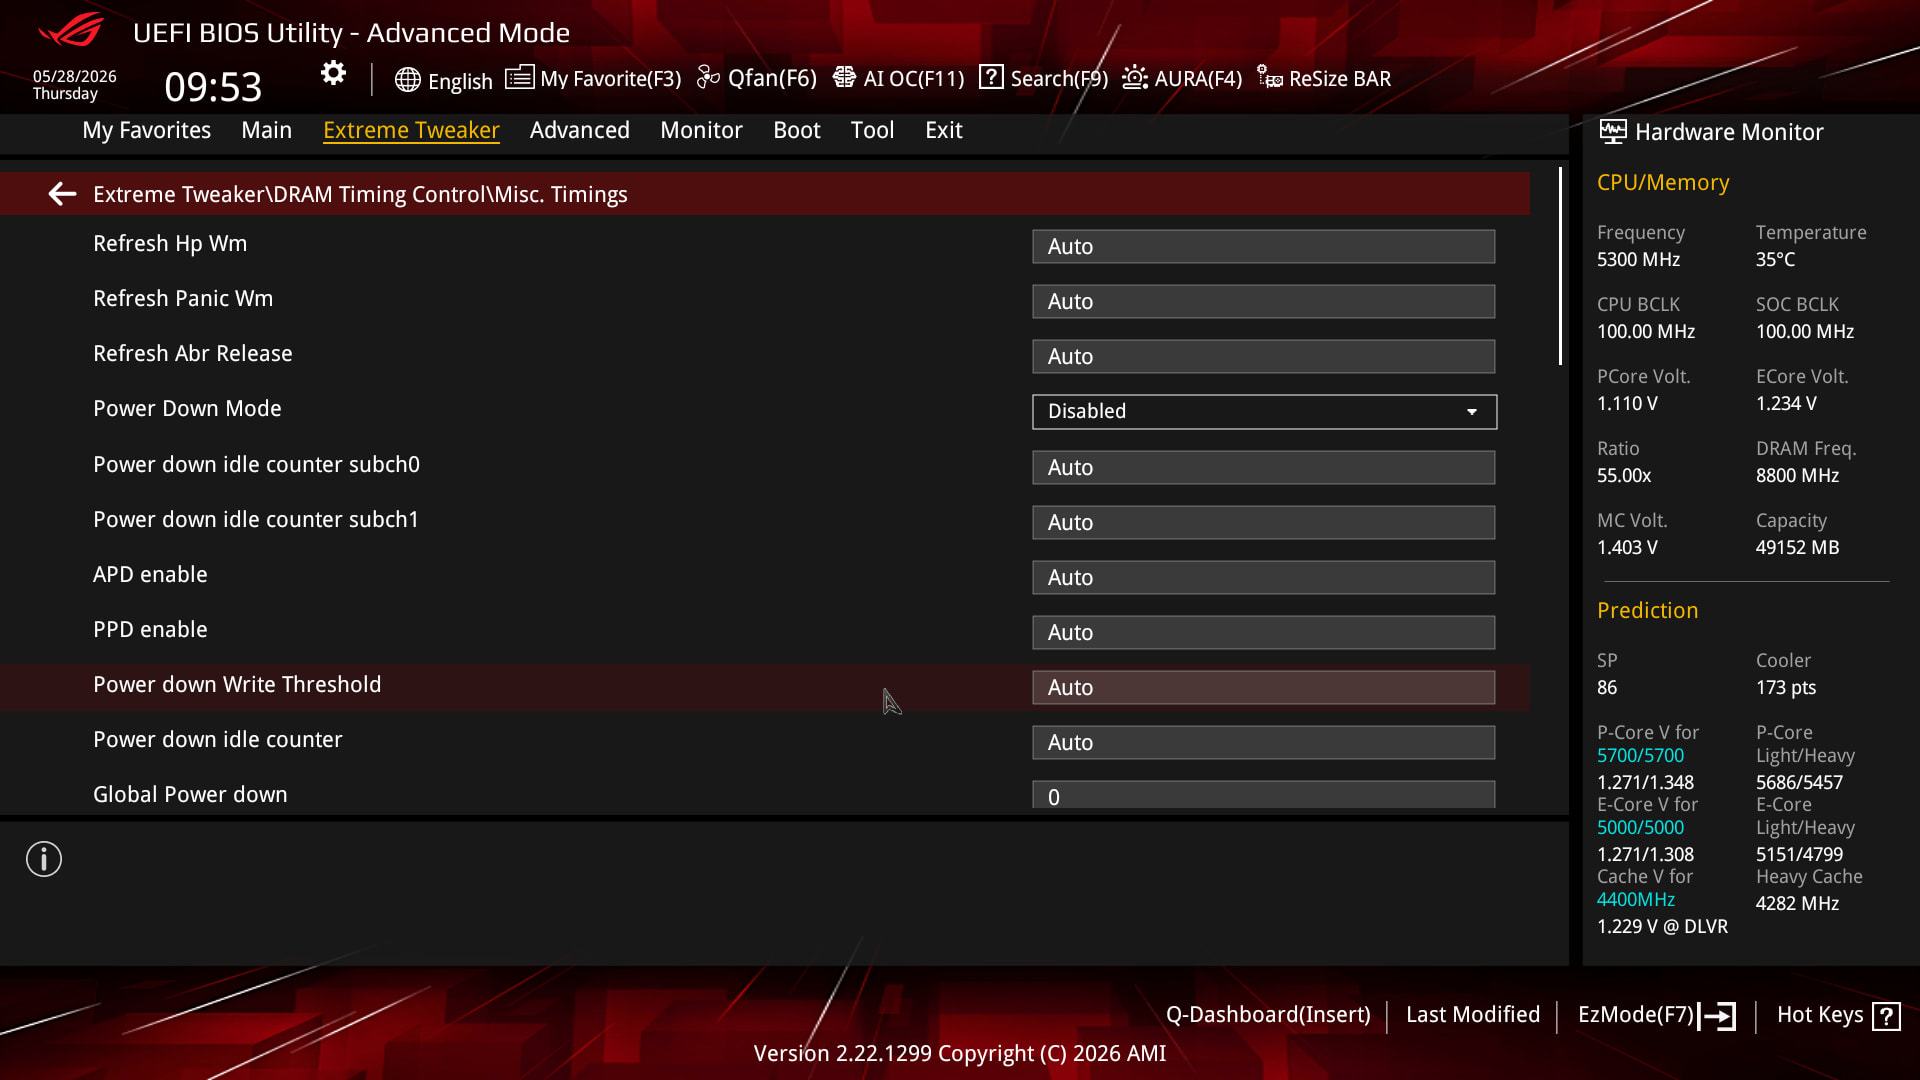Change language from English
The height and width of the screenshot is (1080, 1920).
pyautogui.click(x=460, y=81)
